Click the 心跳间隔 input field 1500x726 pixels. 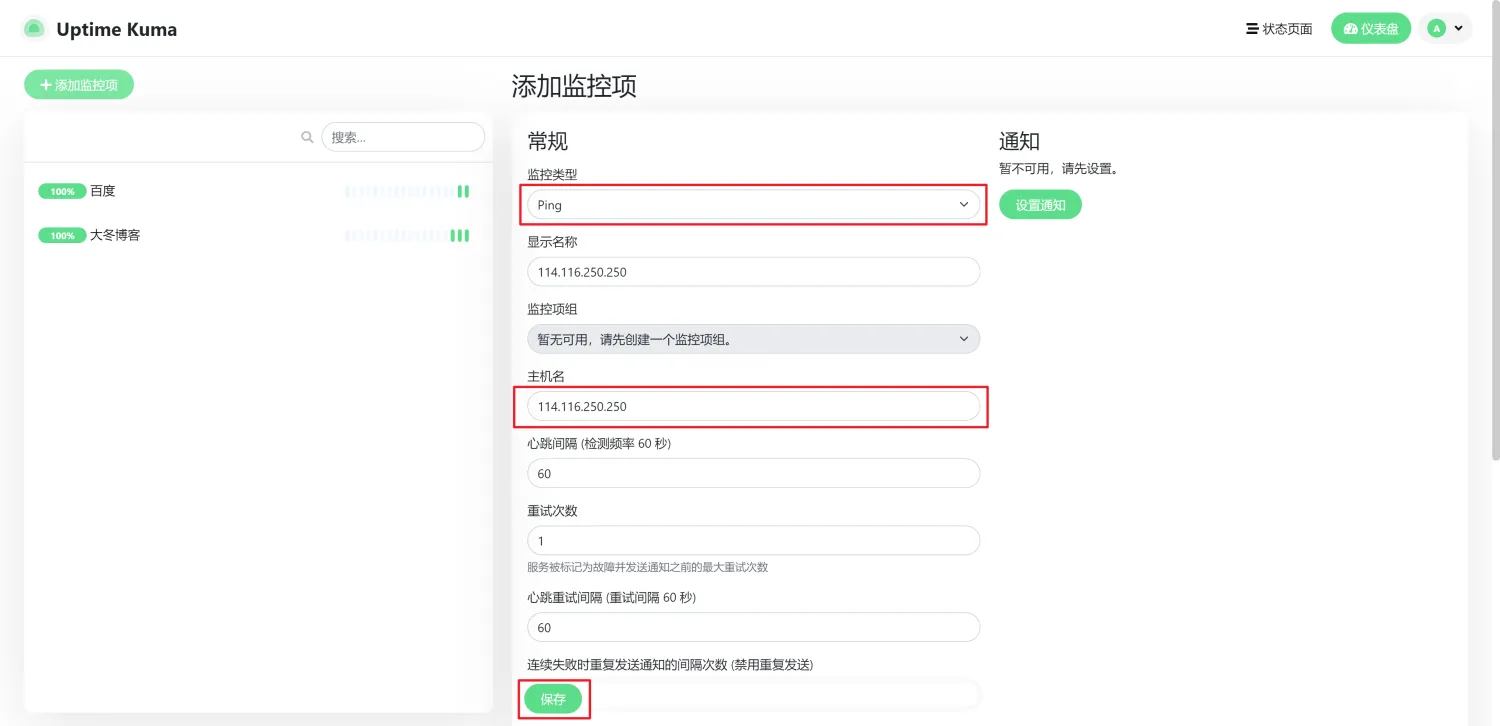pos(753,473)
